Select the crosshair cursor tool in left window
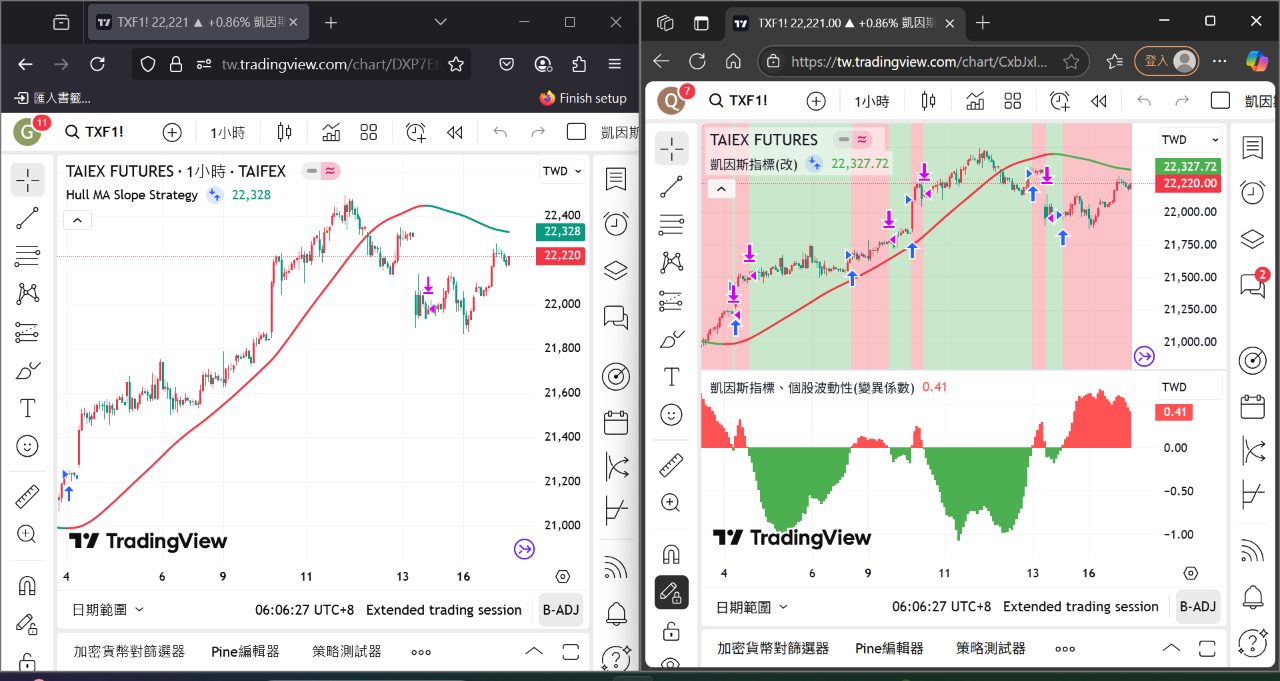 tap(28, 180)
